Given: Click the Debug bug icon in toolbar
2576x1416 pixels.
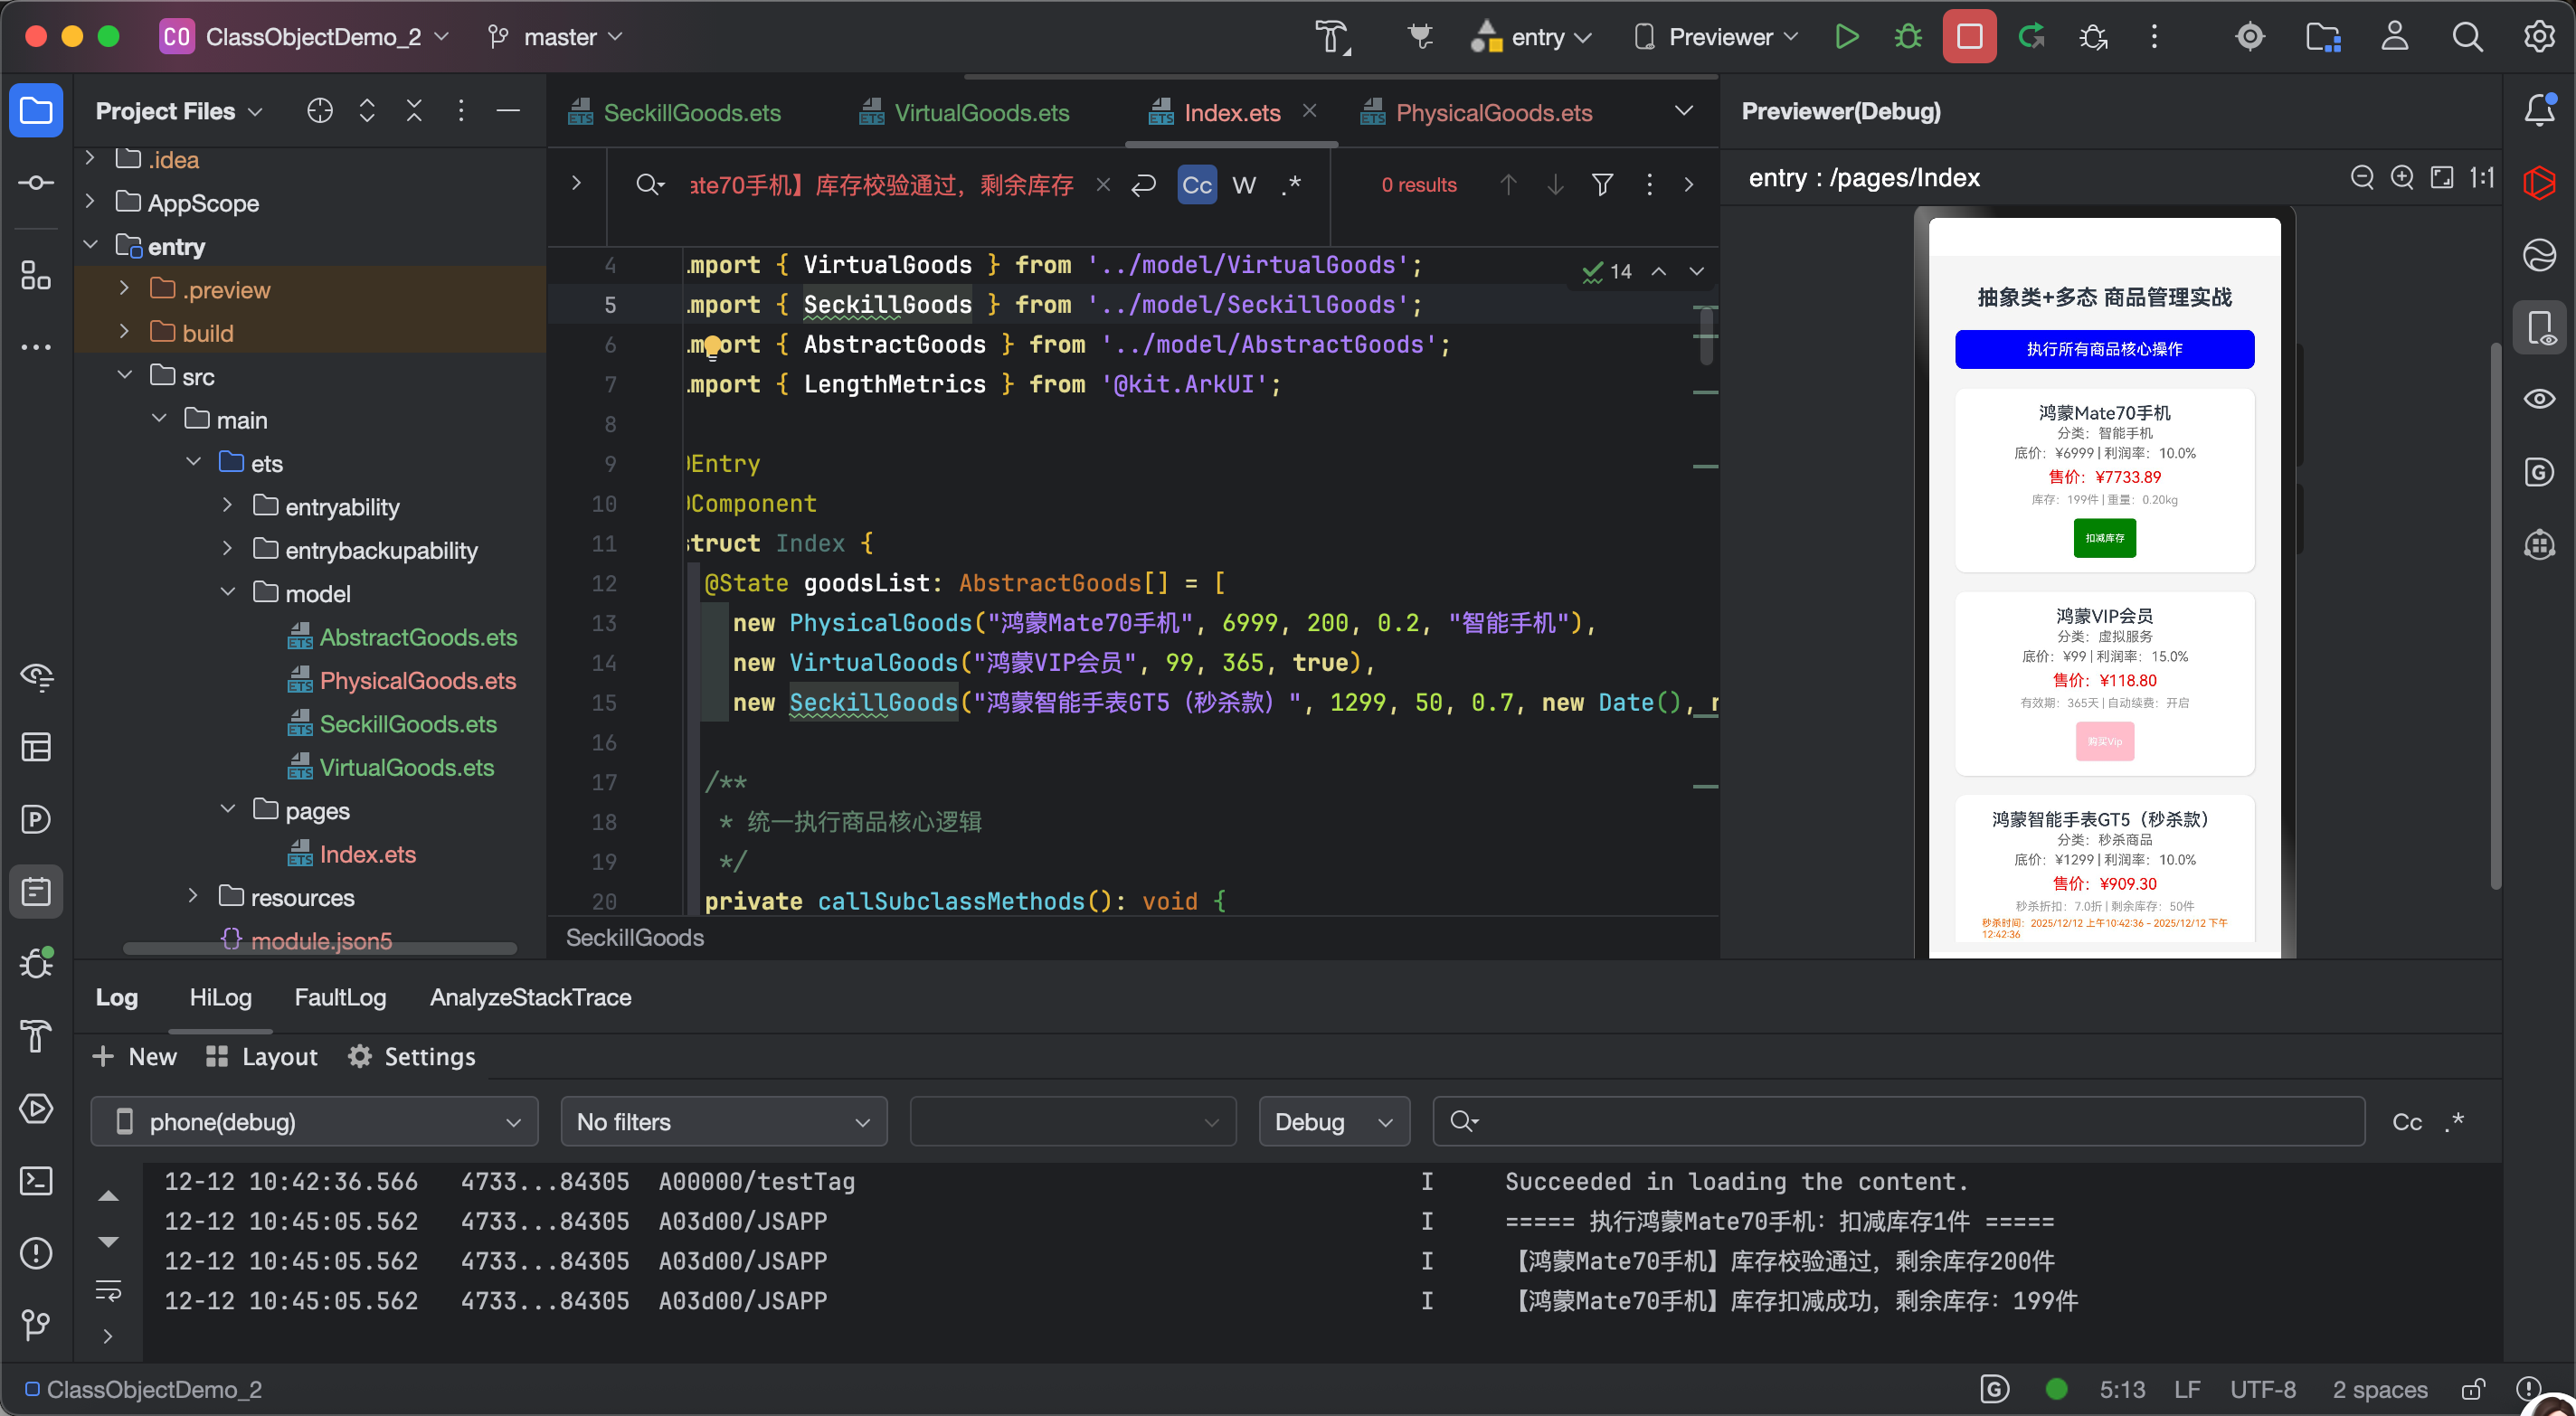Looking at the screenshot, I should point(1907,37).
